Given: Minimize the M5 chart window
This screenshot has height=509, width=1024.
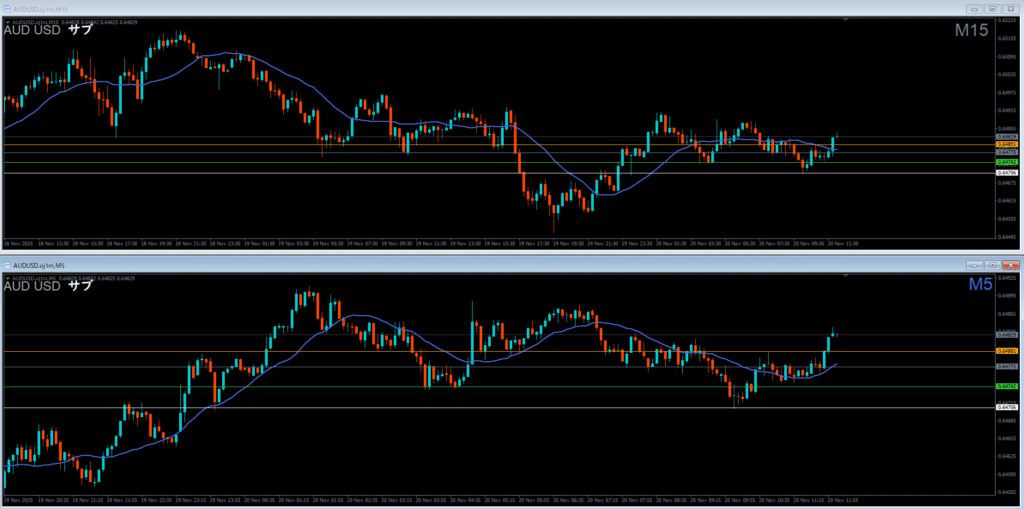Looking at the screenshot, I should pos(976,265).
